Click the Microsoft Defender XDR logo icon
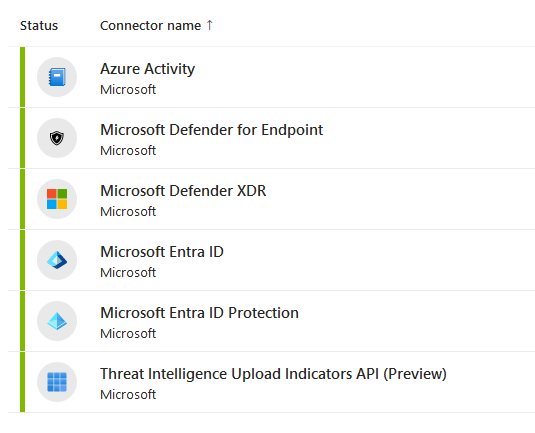 (57, 199)
